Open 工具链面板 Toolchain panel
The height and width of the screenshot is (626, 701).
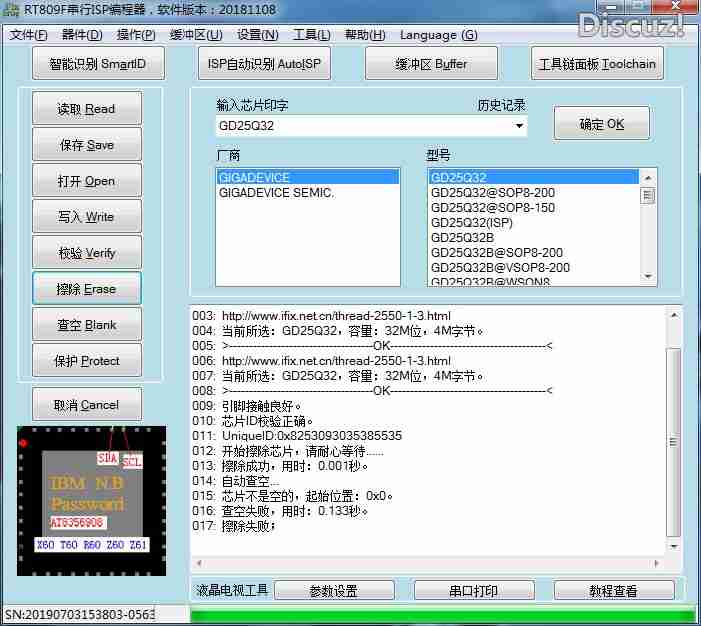coord(597,64)
